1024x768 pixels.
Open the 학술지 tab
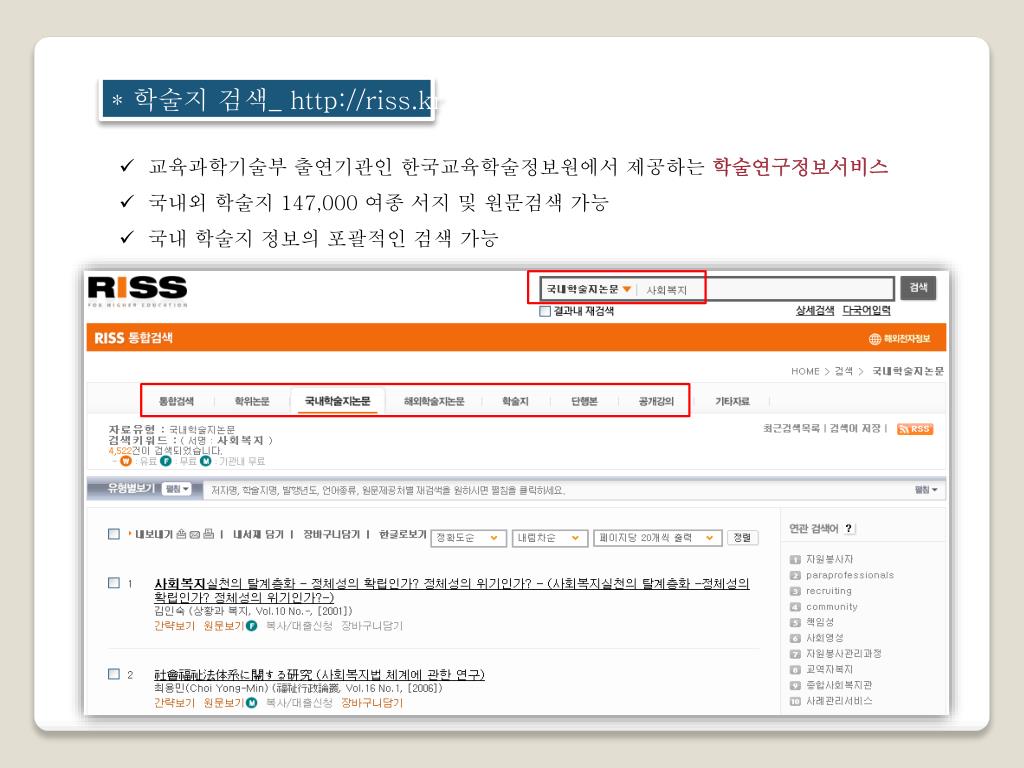[x=515, y=401]
